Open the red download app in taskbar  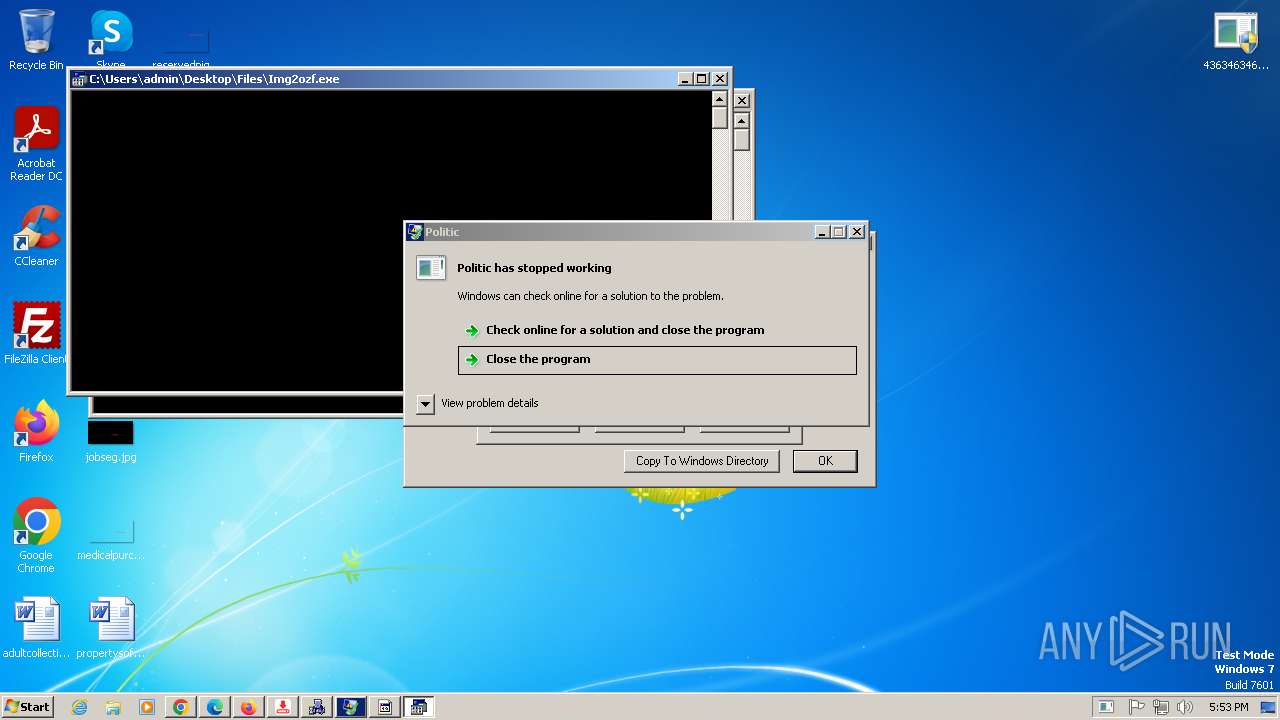click(283, 707)
